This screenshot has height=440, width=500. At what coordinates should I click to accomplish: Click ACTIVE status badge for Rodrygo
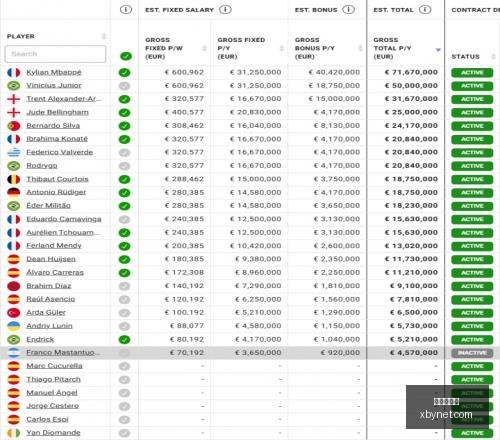[x=472, y=166]
